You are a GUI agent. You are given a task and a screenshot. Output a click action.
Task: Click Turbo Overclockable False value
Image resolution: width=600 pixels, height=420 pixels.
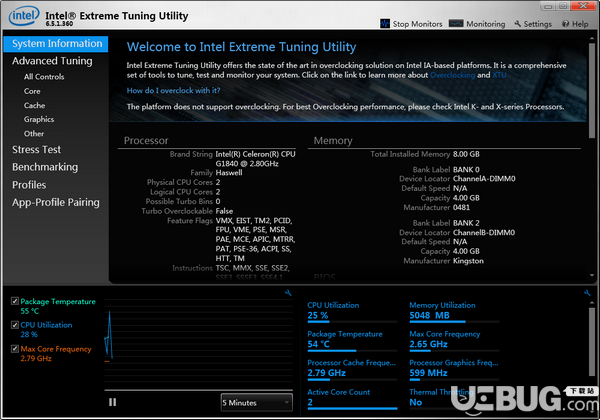point(224,211)
